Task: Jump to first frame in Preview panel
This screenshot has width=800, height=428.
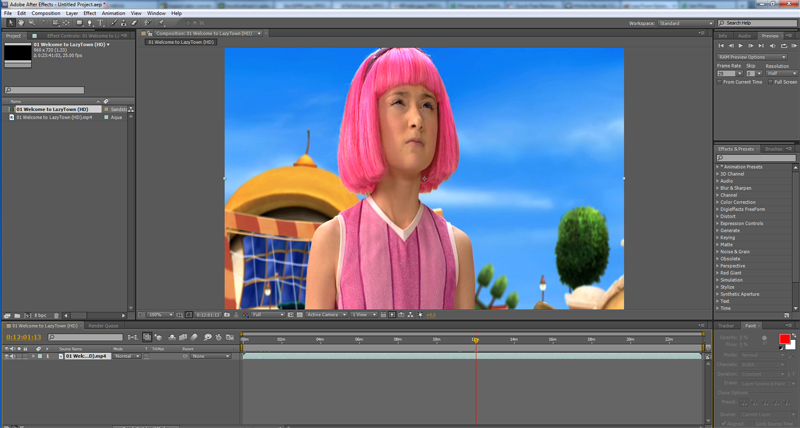Action: [721, 46]
